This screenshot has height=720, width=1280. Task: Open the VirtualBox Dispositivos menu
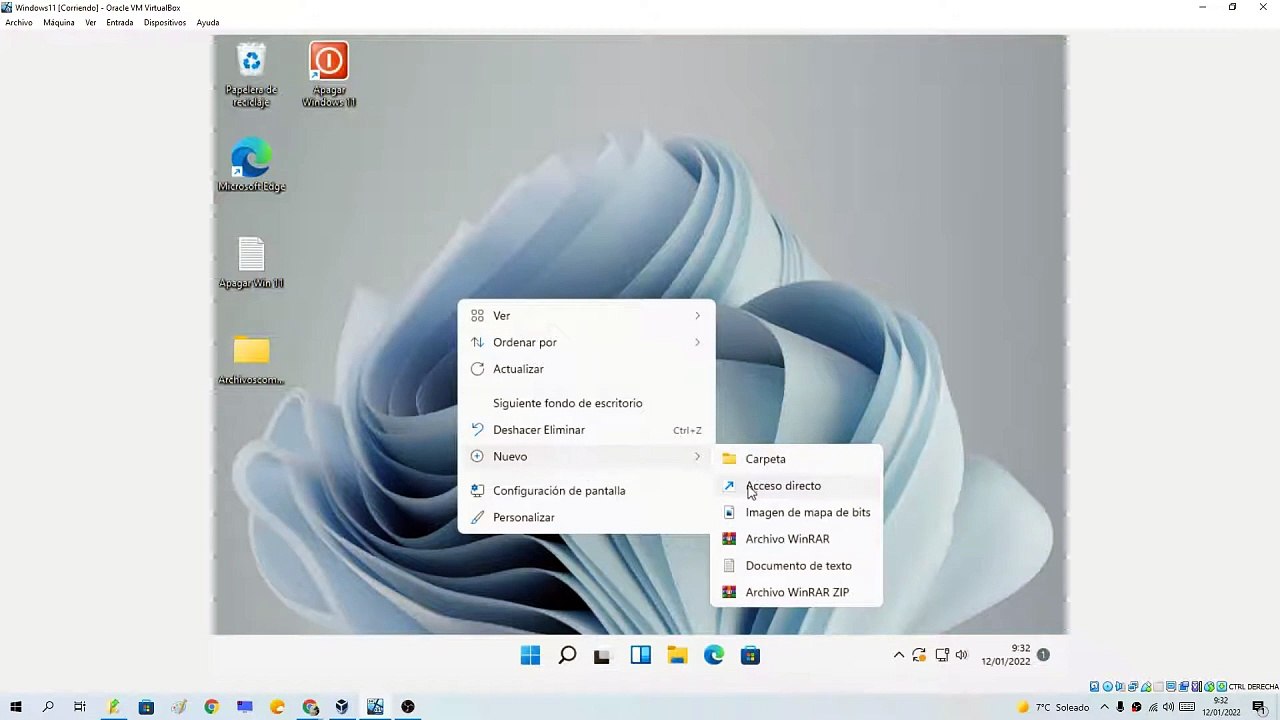click(x=165, y=22)
